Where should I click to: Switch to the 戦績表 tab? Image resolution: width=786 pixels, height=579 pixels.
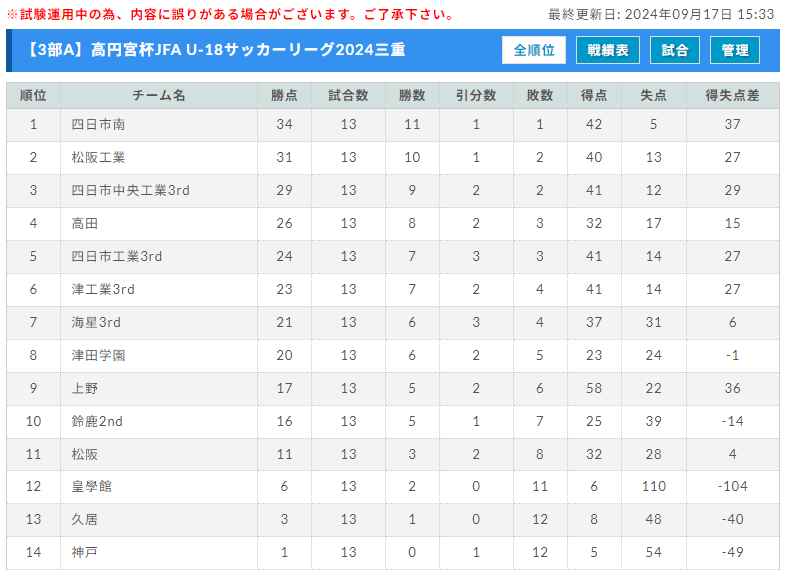608,50
